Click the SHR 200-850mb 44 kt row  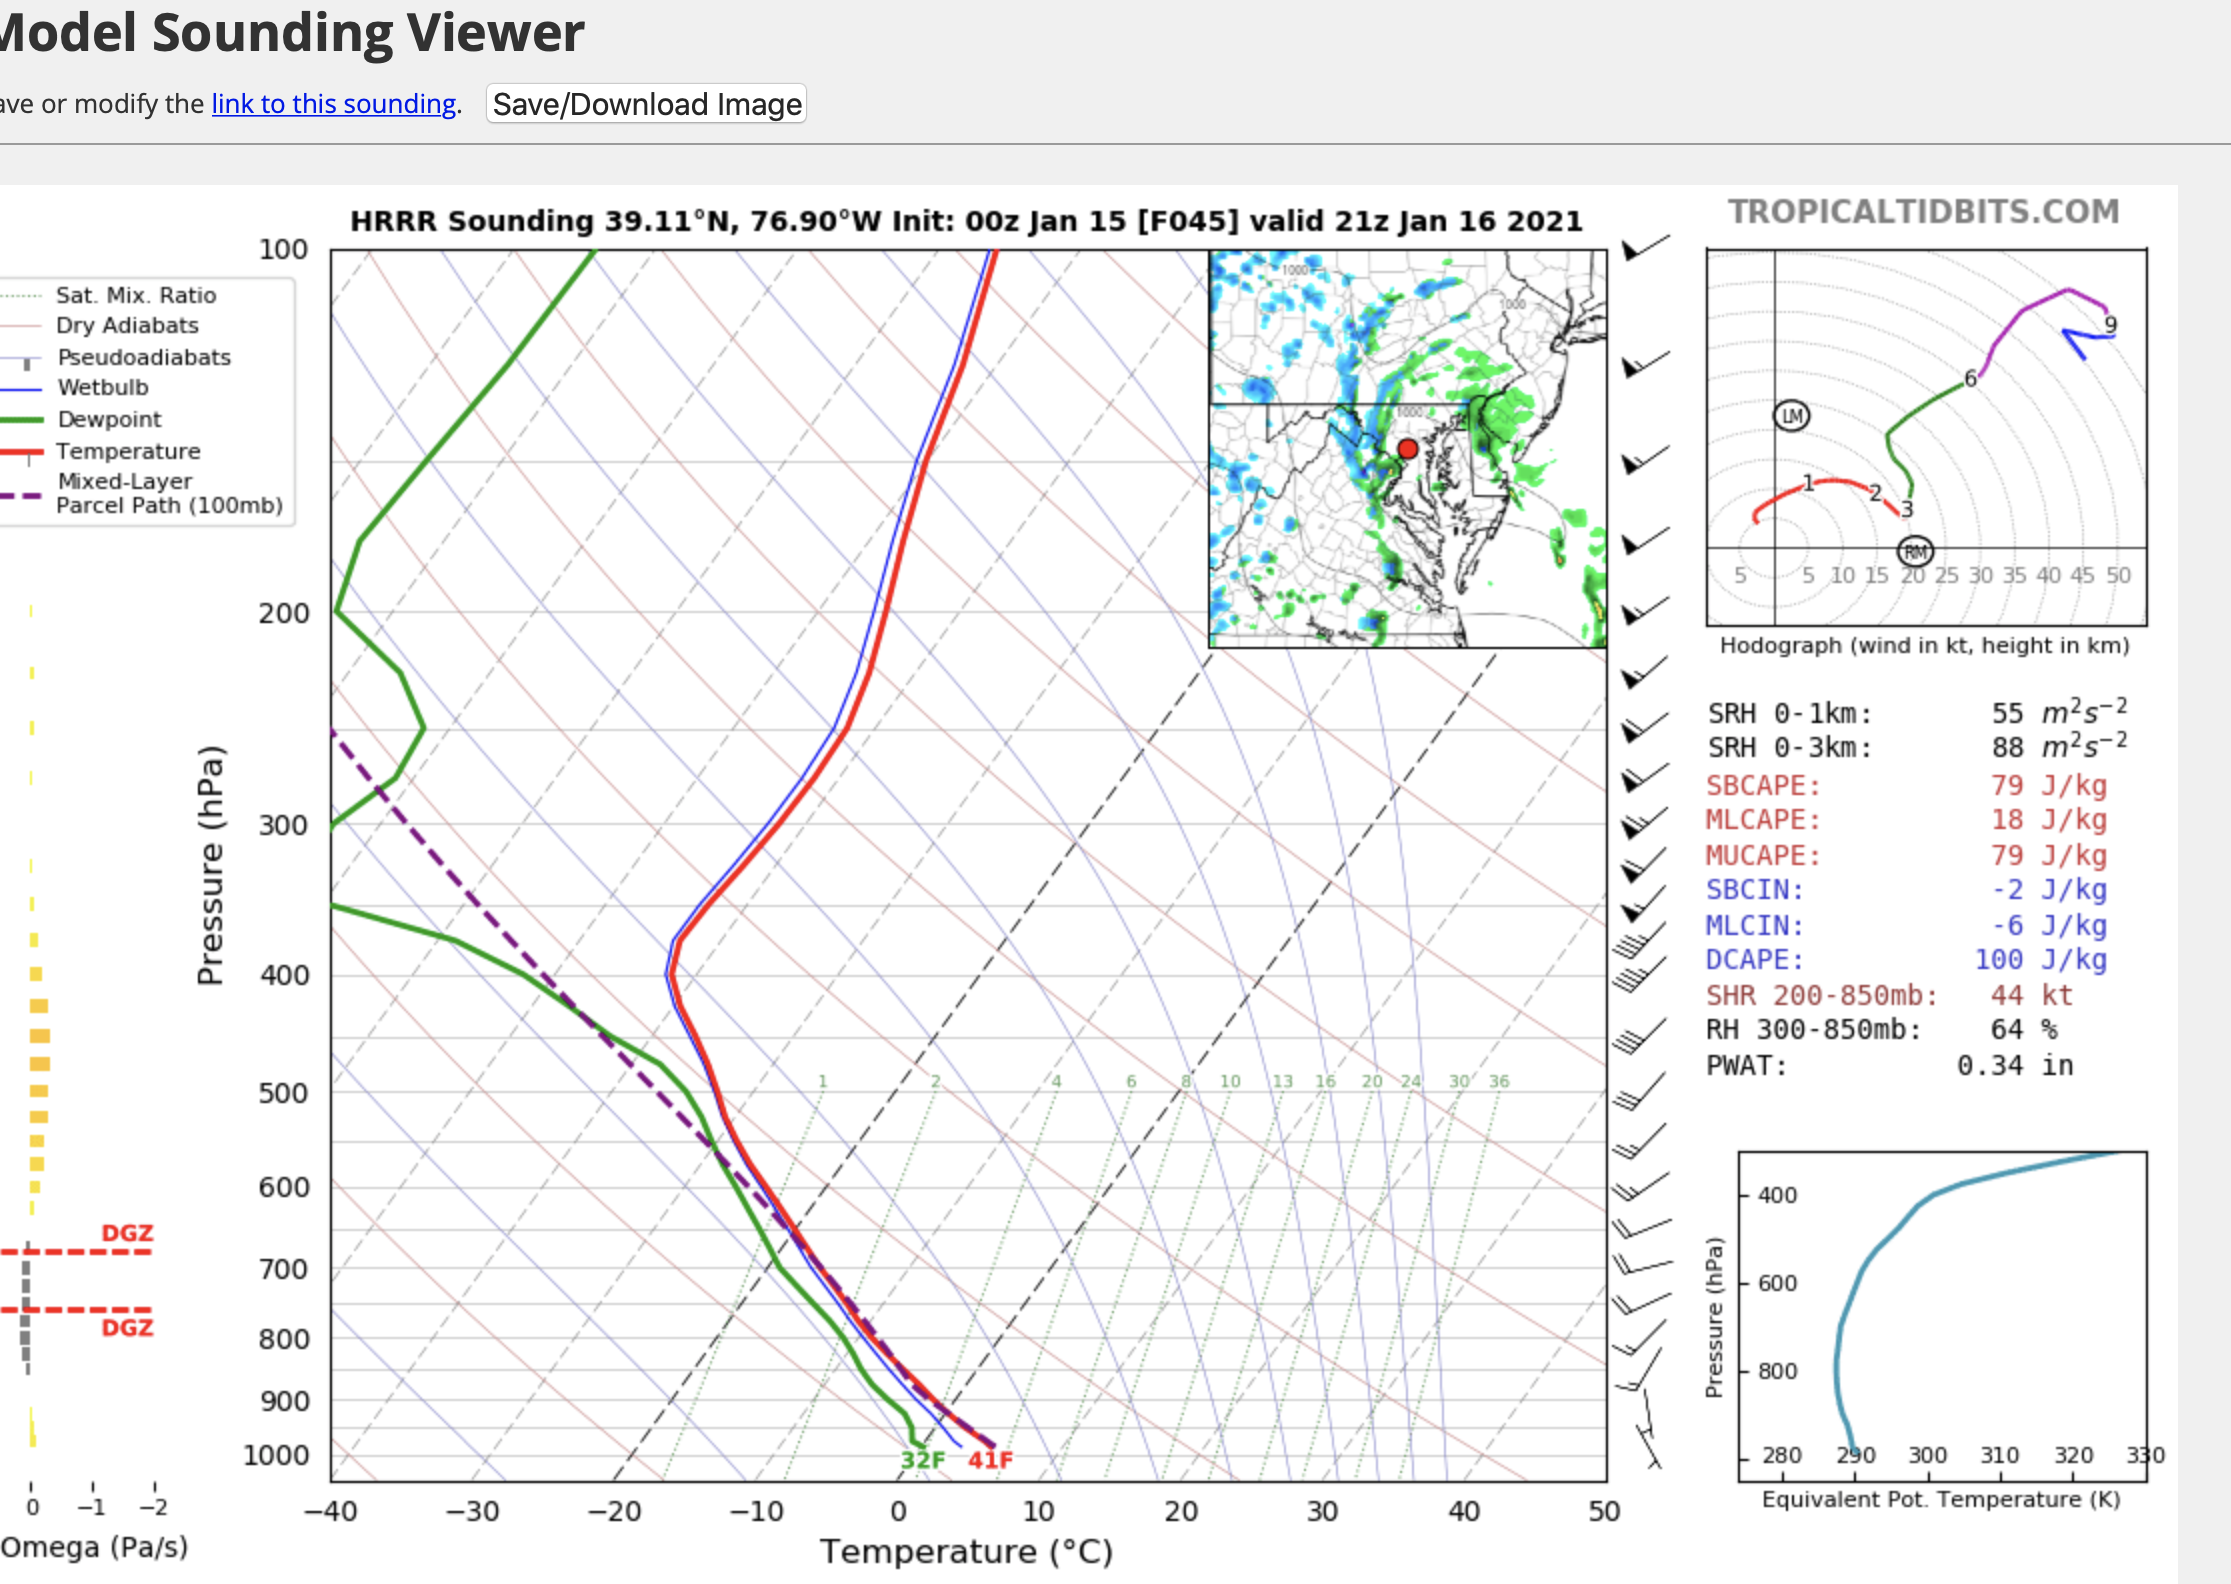(x=1890, y=996)
